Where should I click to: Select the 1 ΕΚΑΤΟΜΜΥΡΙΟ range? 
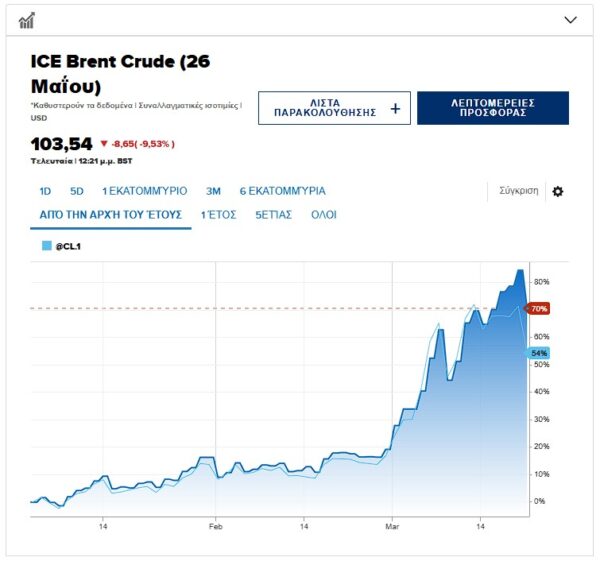[x=144, y=191]
